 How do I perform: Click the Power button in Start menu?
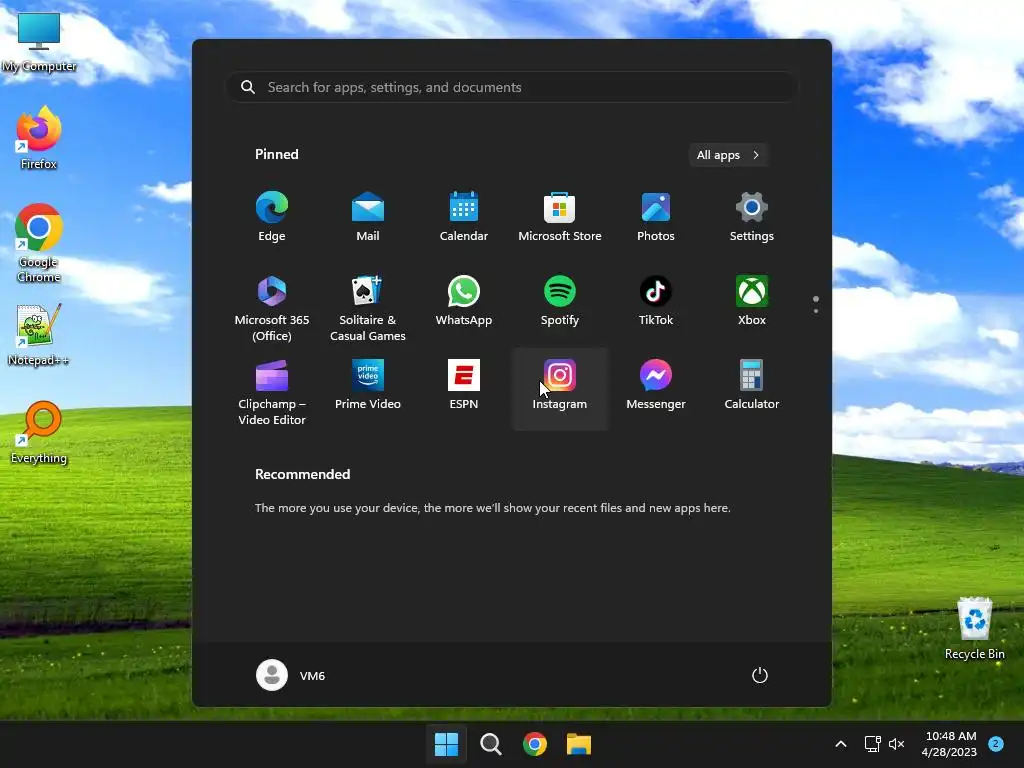(x=760, y=675)
